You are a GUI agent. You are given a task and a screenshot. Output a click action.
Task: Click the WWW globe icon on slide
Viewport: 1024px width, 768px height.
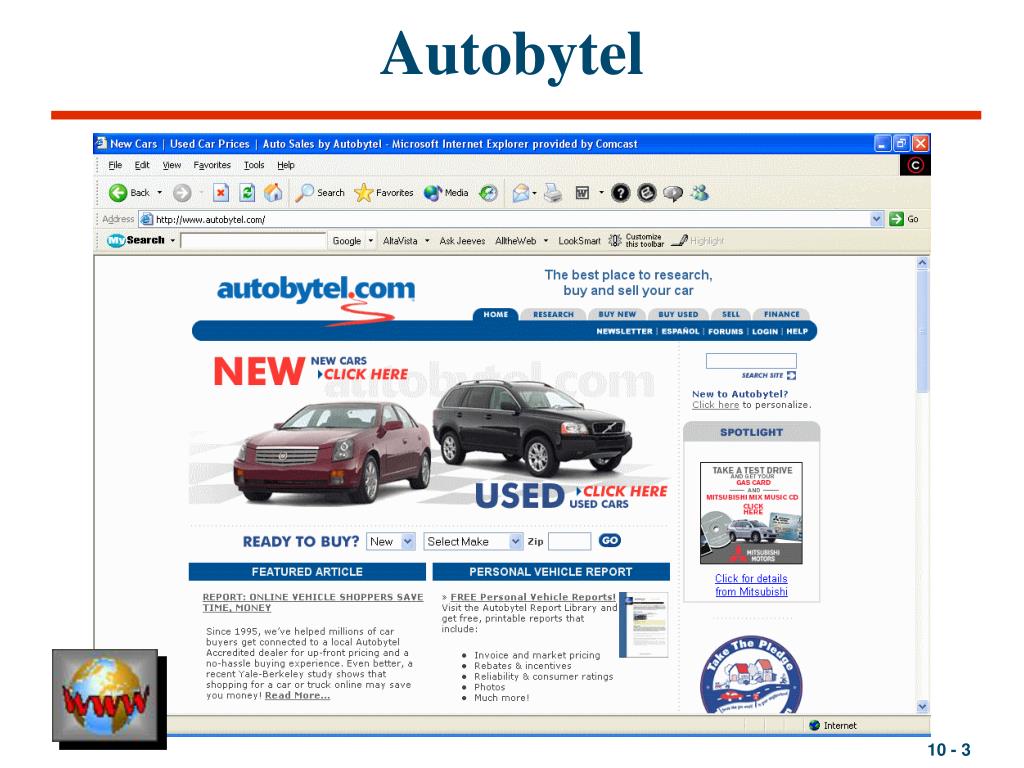tap(104, 695)
